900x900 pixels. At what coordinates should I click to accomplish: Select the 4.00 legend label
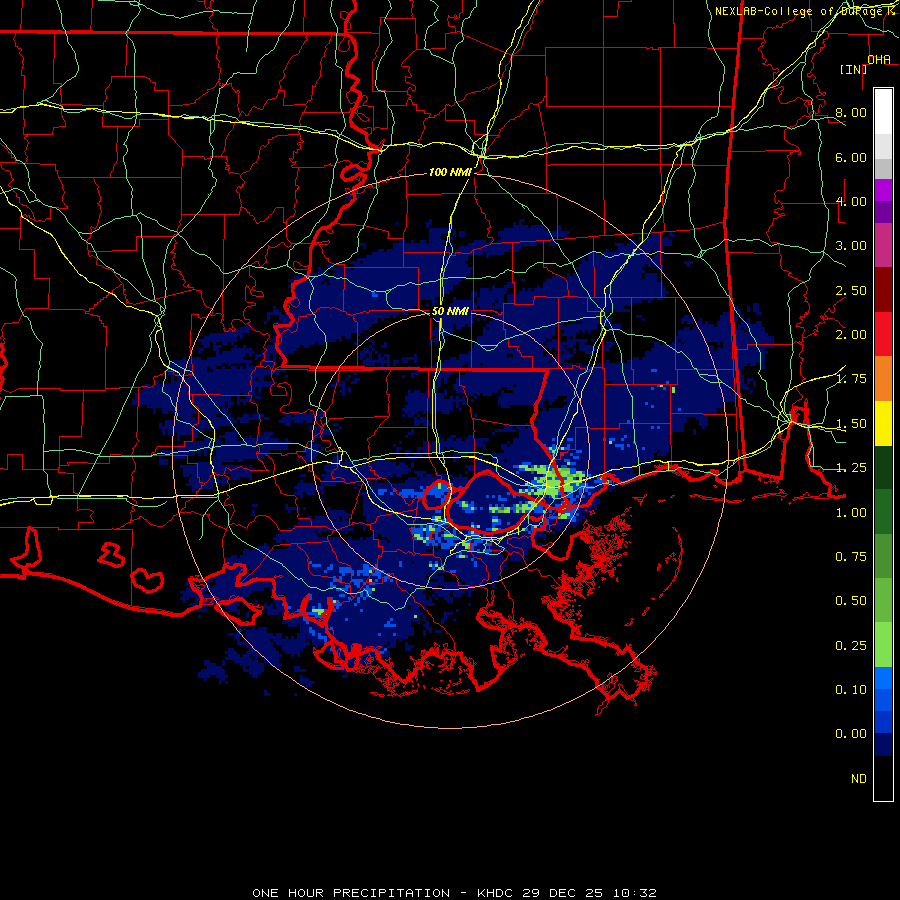coord(851,201)
